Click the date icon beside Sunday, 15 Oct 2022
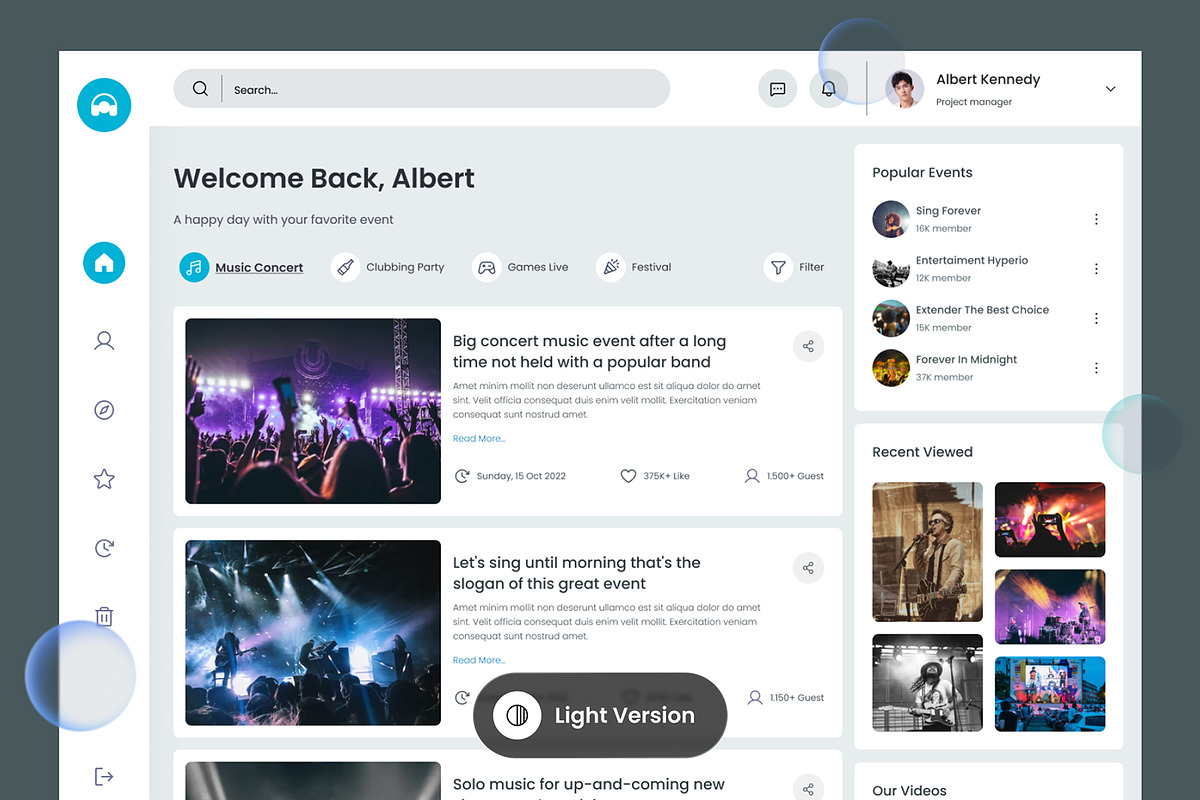Viewport: 1200px width, 800px height. click(462, 476)
